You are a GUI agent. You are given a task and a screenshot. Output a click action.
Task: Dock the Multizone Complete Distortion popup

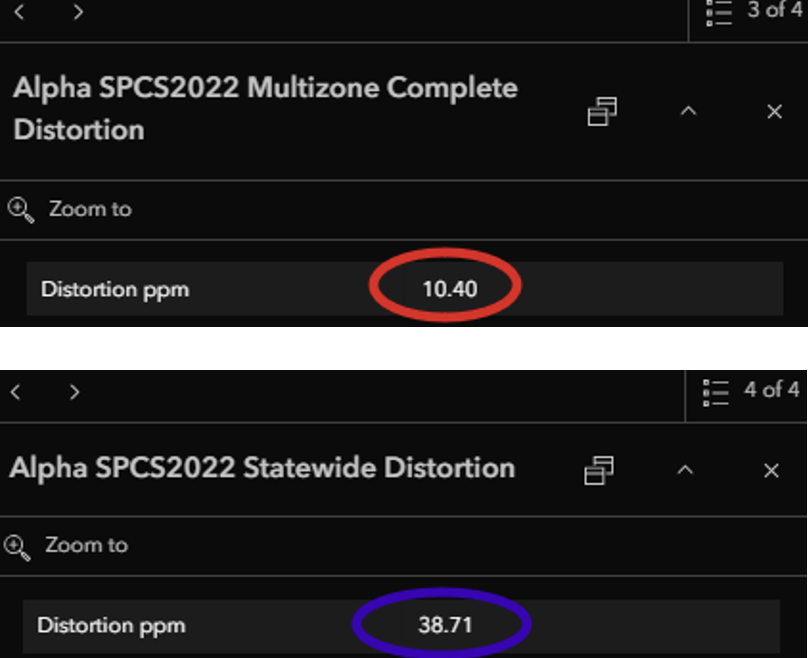point(602,112)
